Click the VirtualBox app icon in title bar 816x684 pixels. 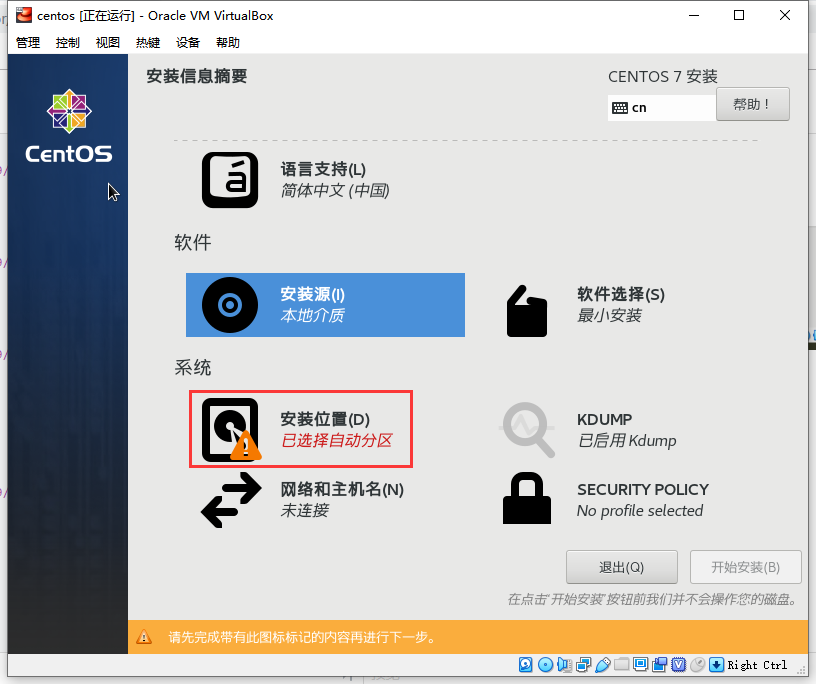pos(23,16)
